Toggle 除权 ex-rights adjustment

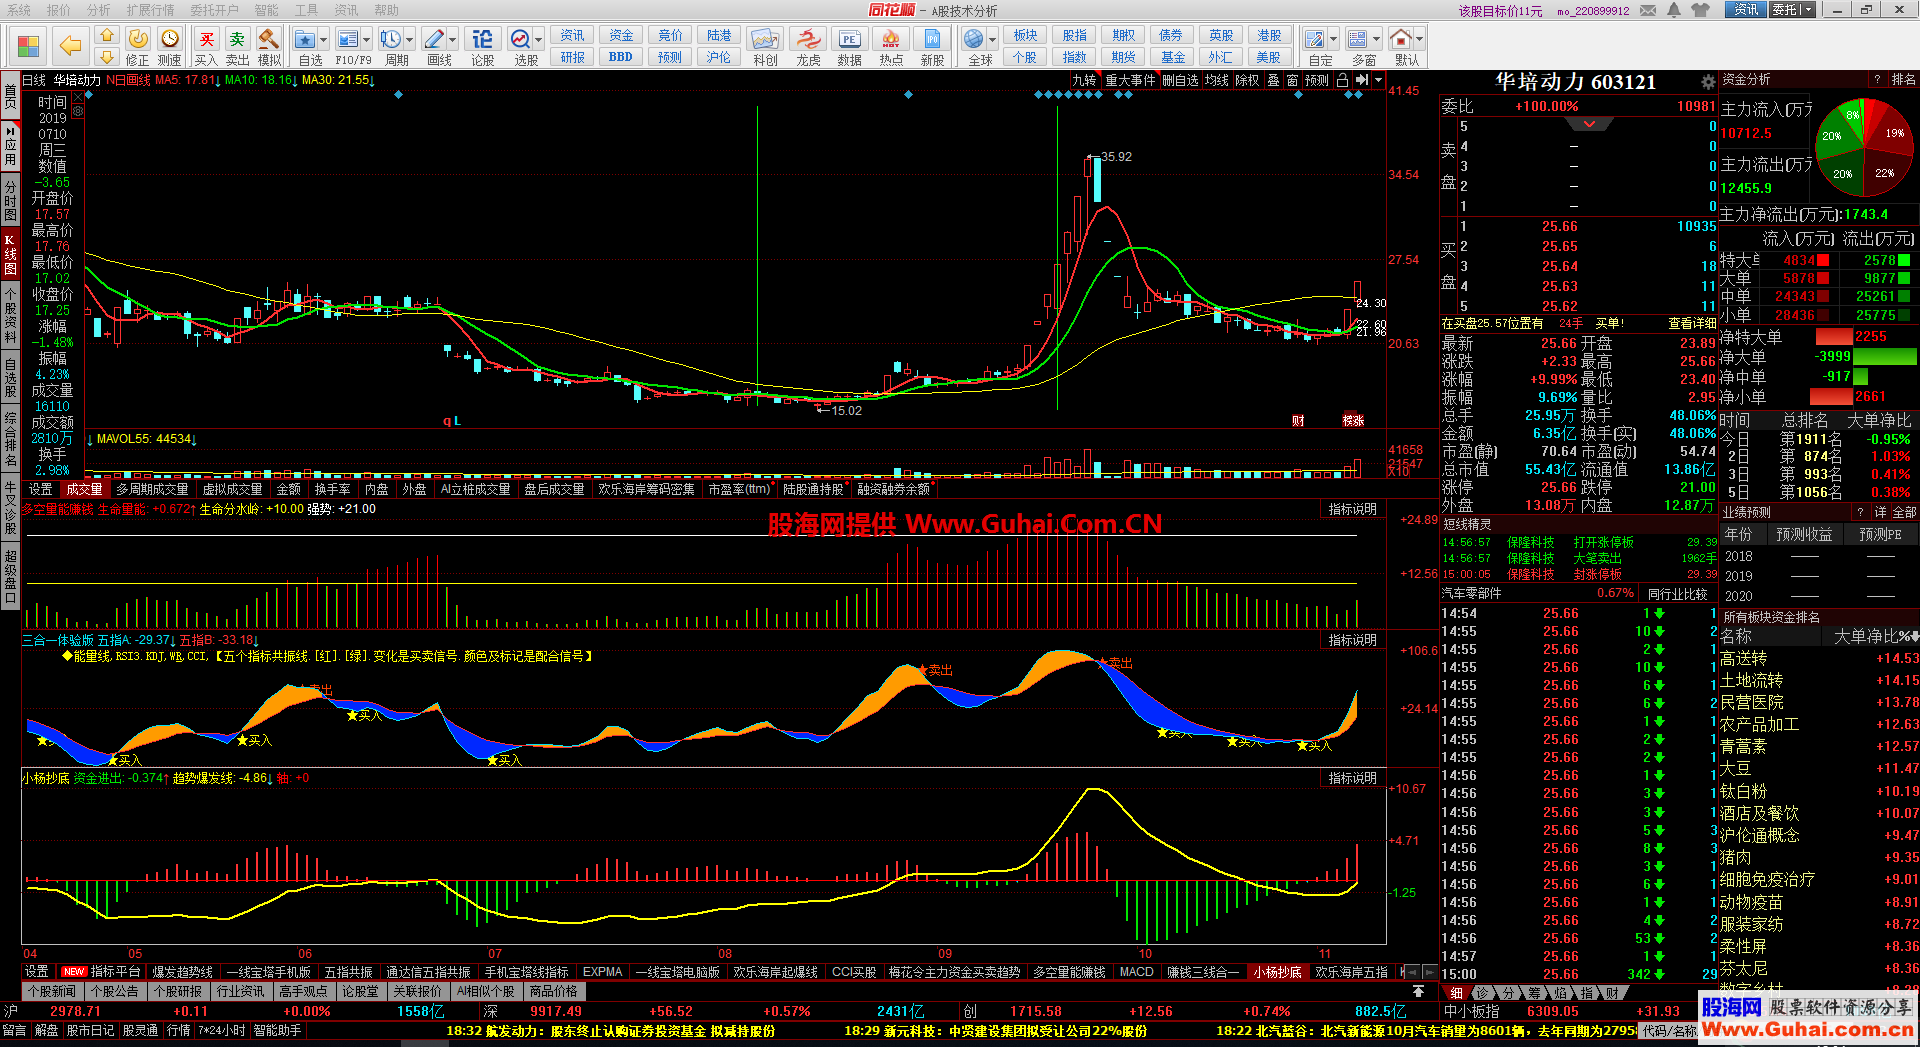pyautogui.click(x=1247, y=80)
